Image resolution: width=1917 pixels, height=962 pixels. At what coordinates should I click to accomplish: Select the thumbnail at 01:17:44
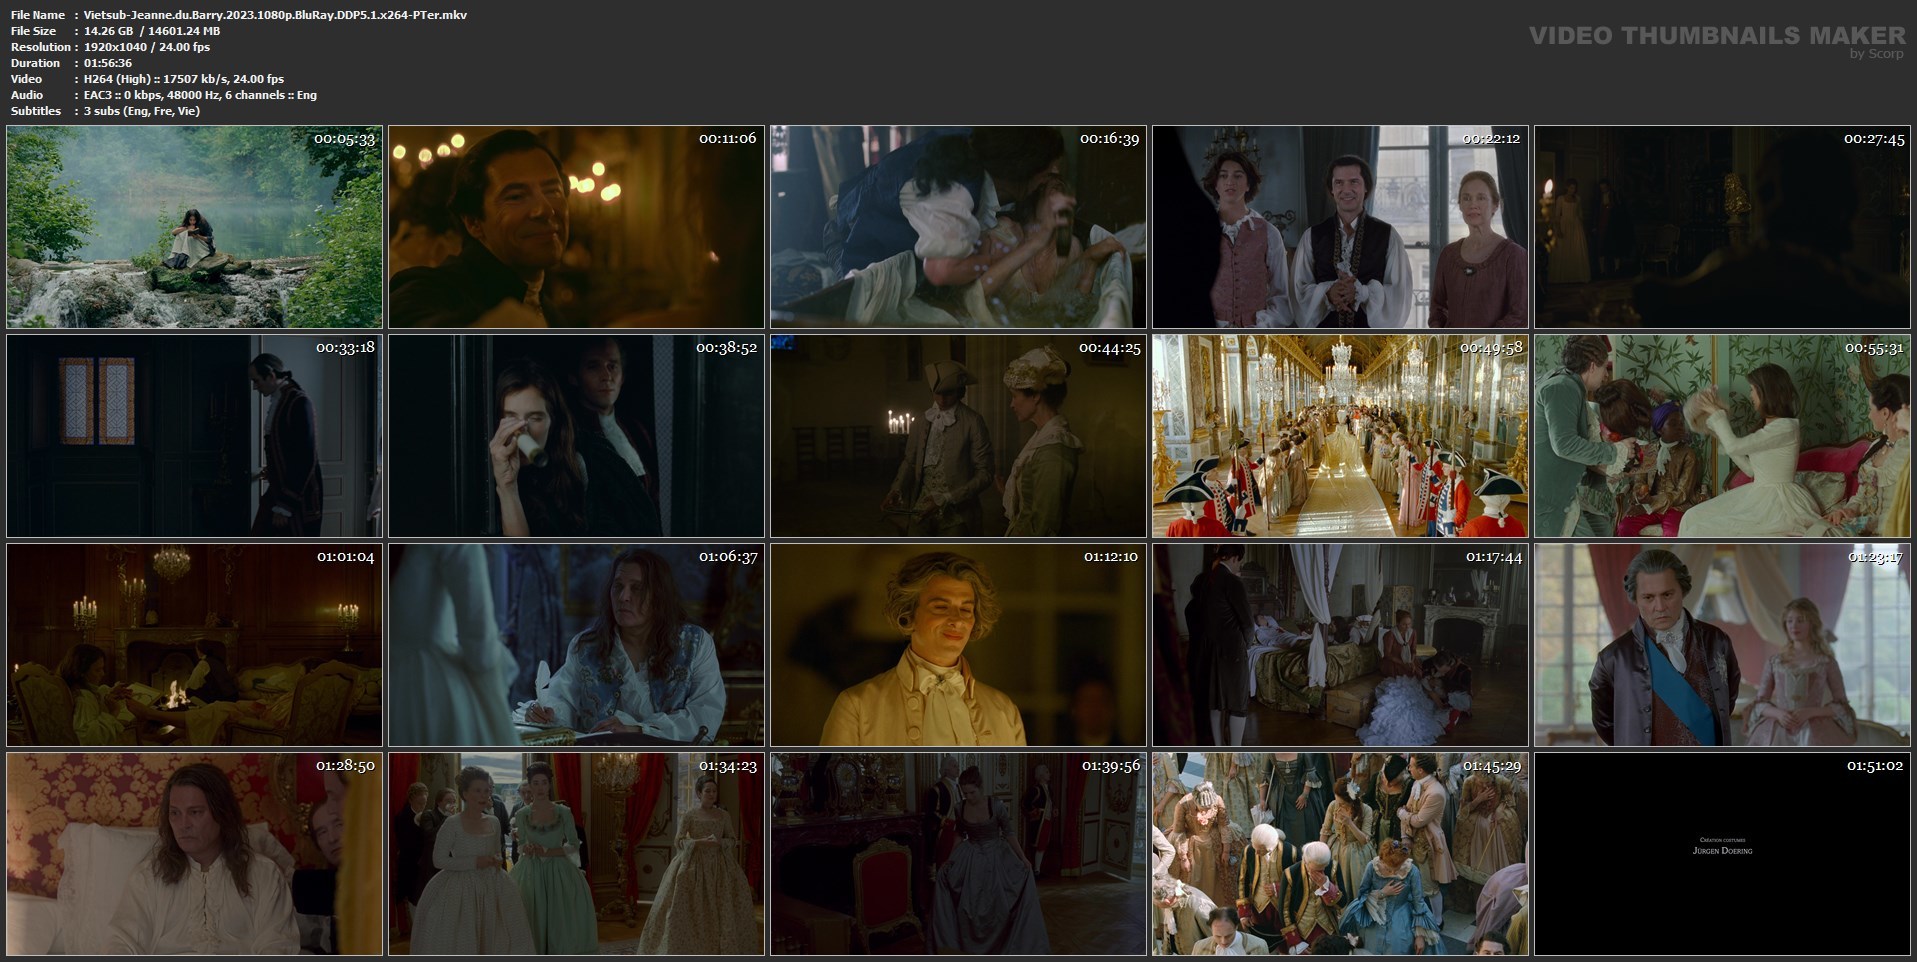click(1340, 645)
